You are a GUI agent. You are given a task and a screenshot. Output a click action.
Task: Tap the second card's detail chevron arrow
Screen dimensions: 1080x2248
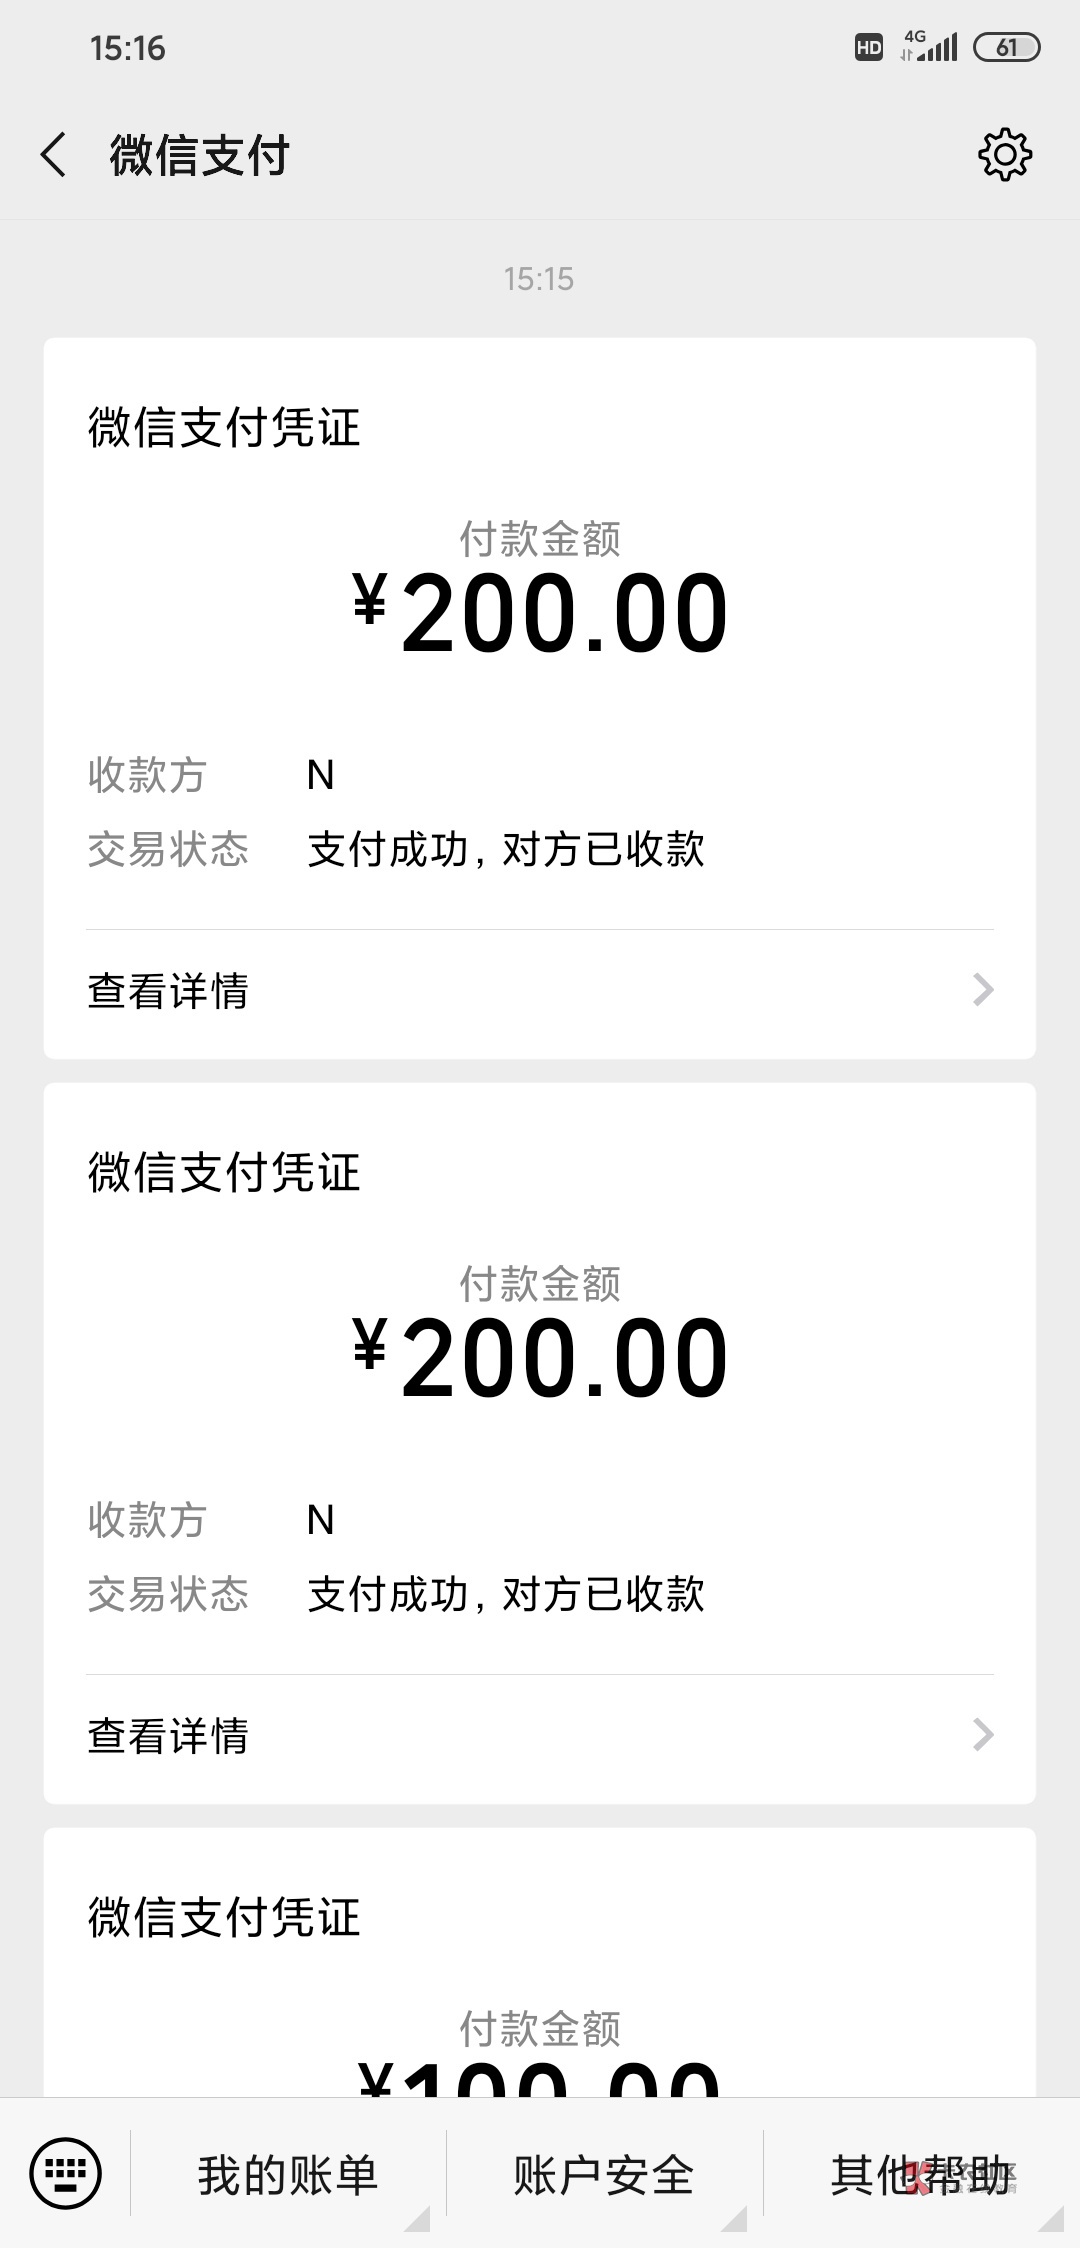point(983,1735)
